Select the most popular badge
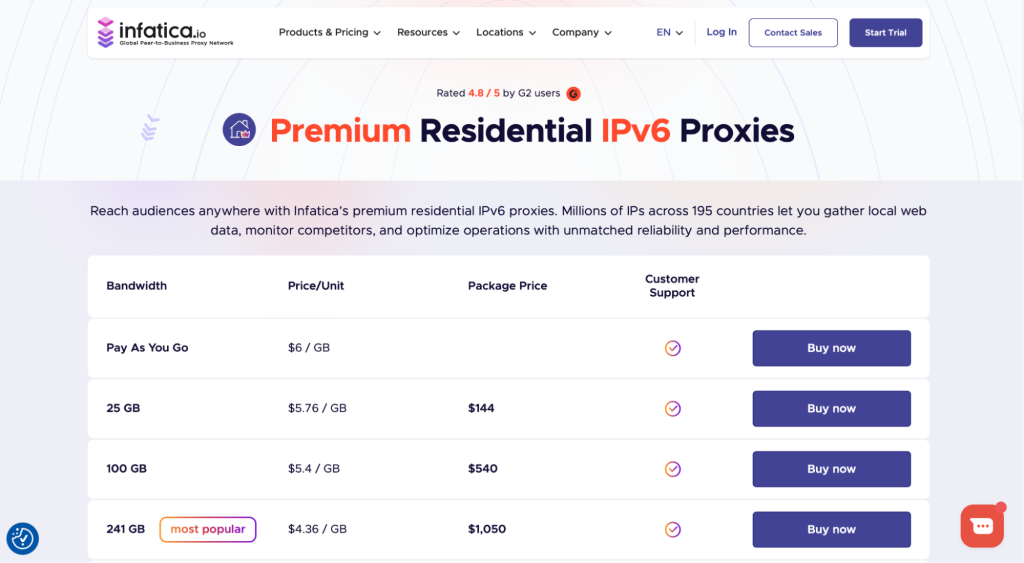 [x=208, y=529]
